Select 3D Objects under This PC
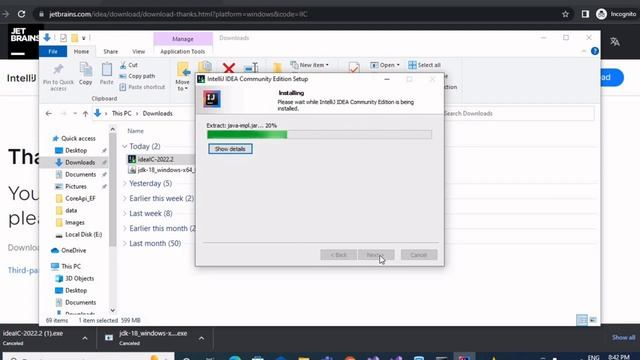The width and height of the screenshot is (640, 360). tap(75, 278)
